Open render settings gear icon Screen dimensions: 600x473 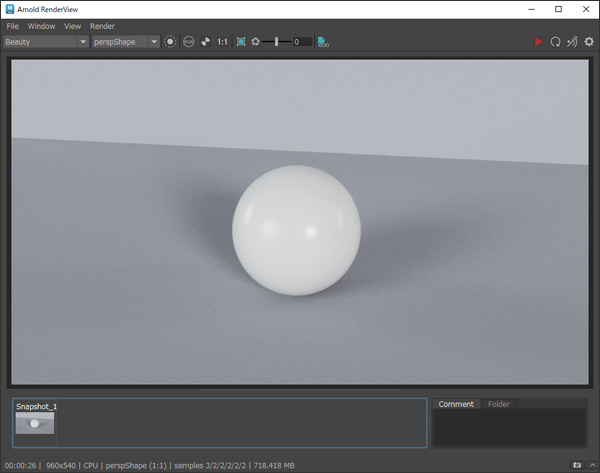coord(589,42)
